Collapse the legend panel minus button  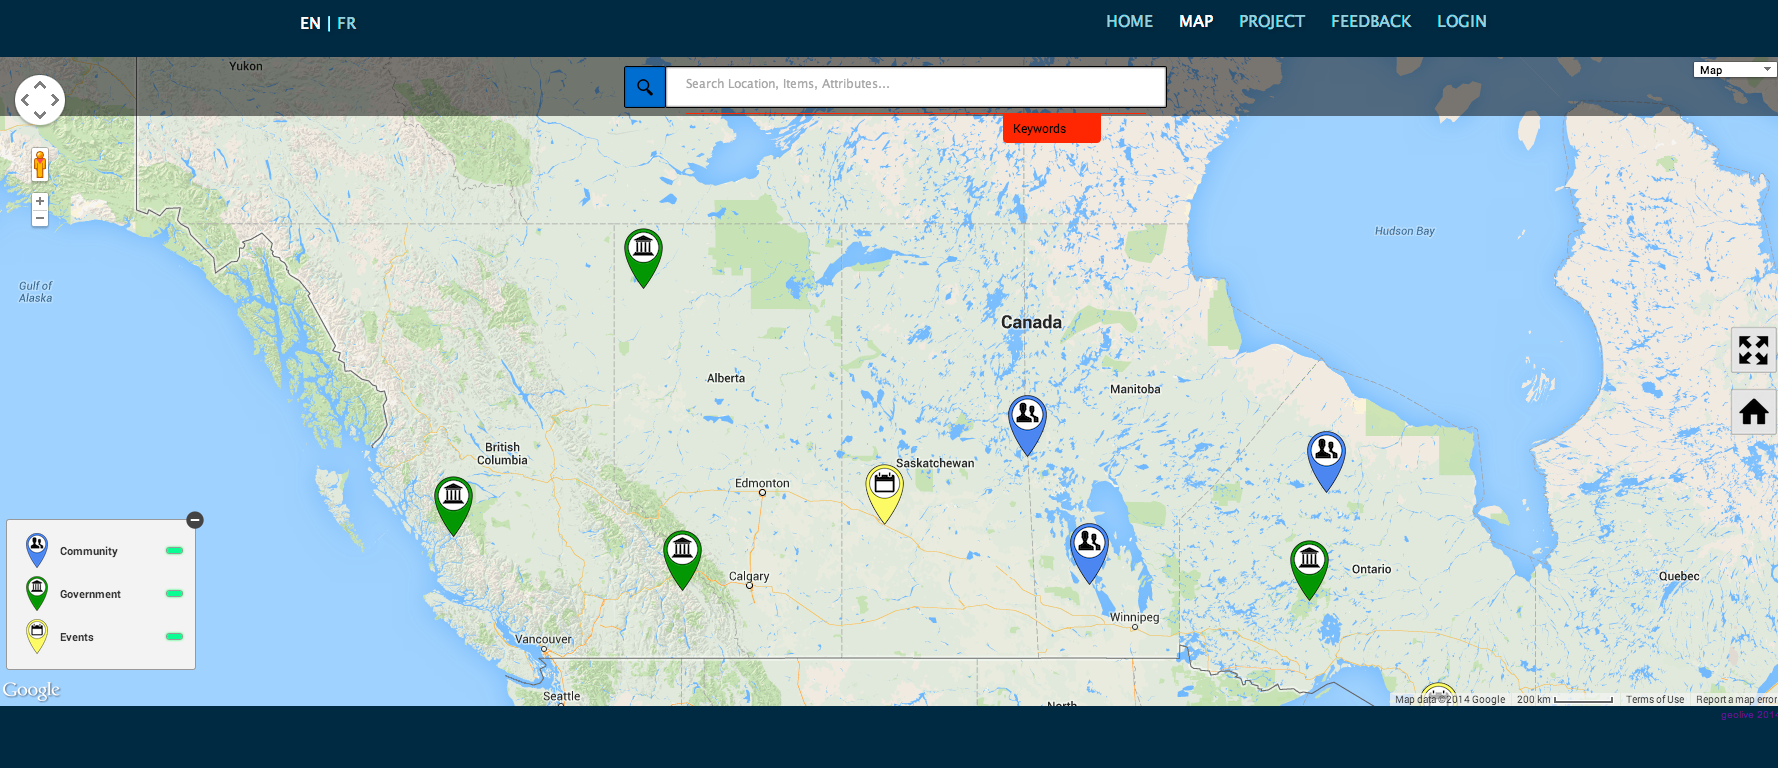[195, 520]
